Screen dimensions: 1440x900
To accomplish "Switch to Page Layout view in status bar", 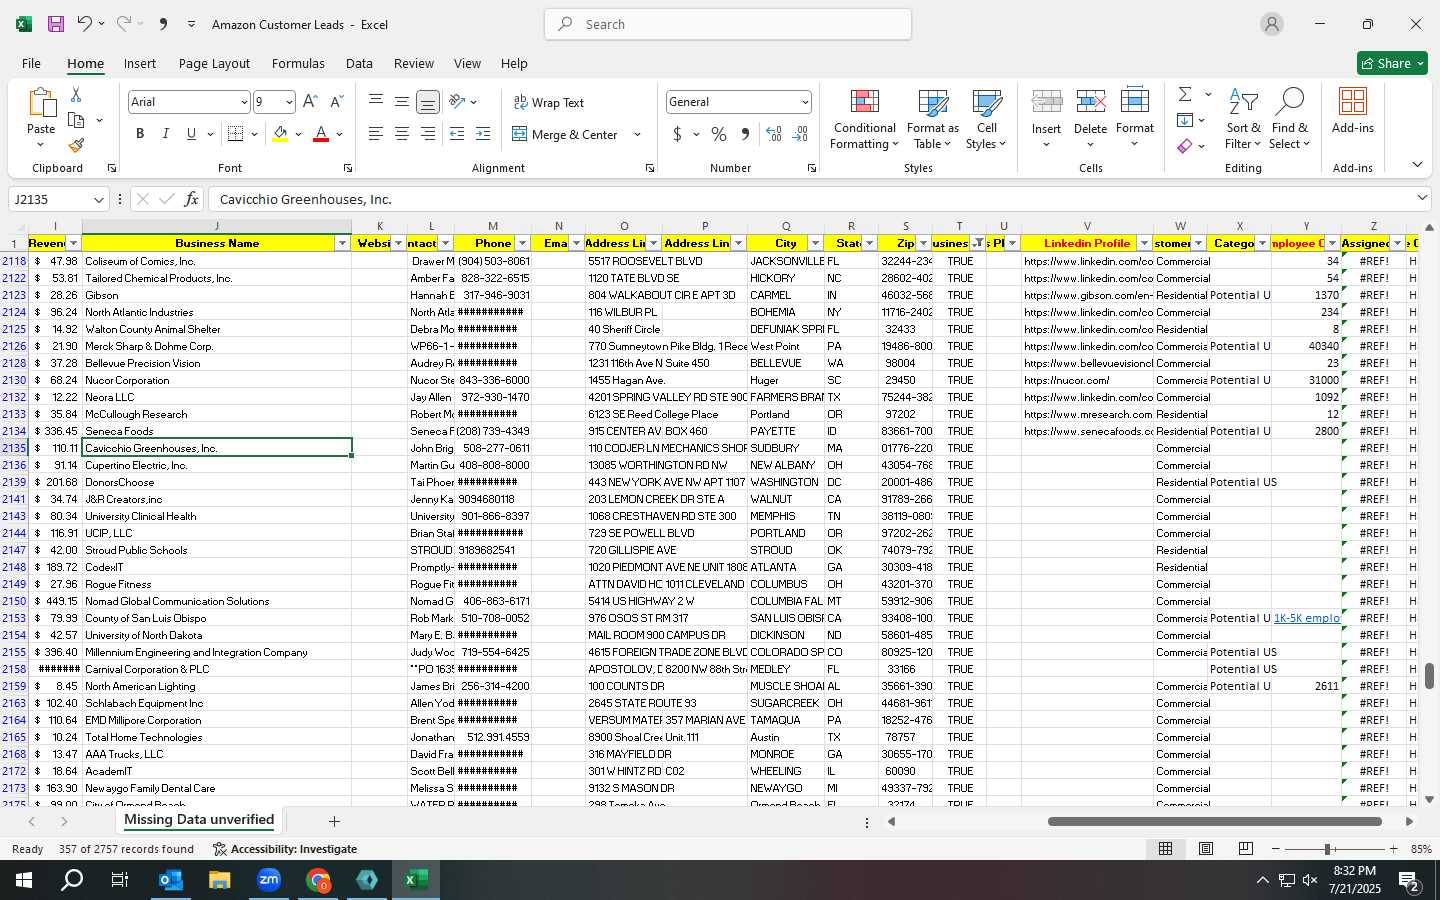I will pos(1206,849).
